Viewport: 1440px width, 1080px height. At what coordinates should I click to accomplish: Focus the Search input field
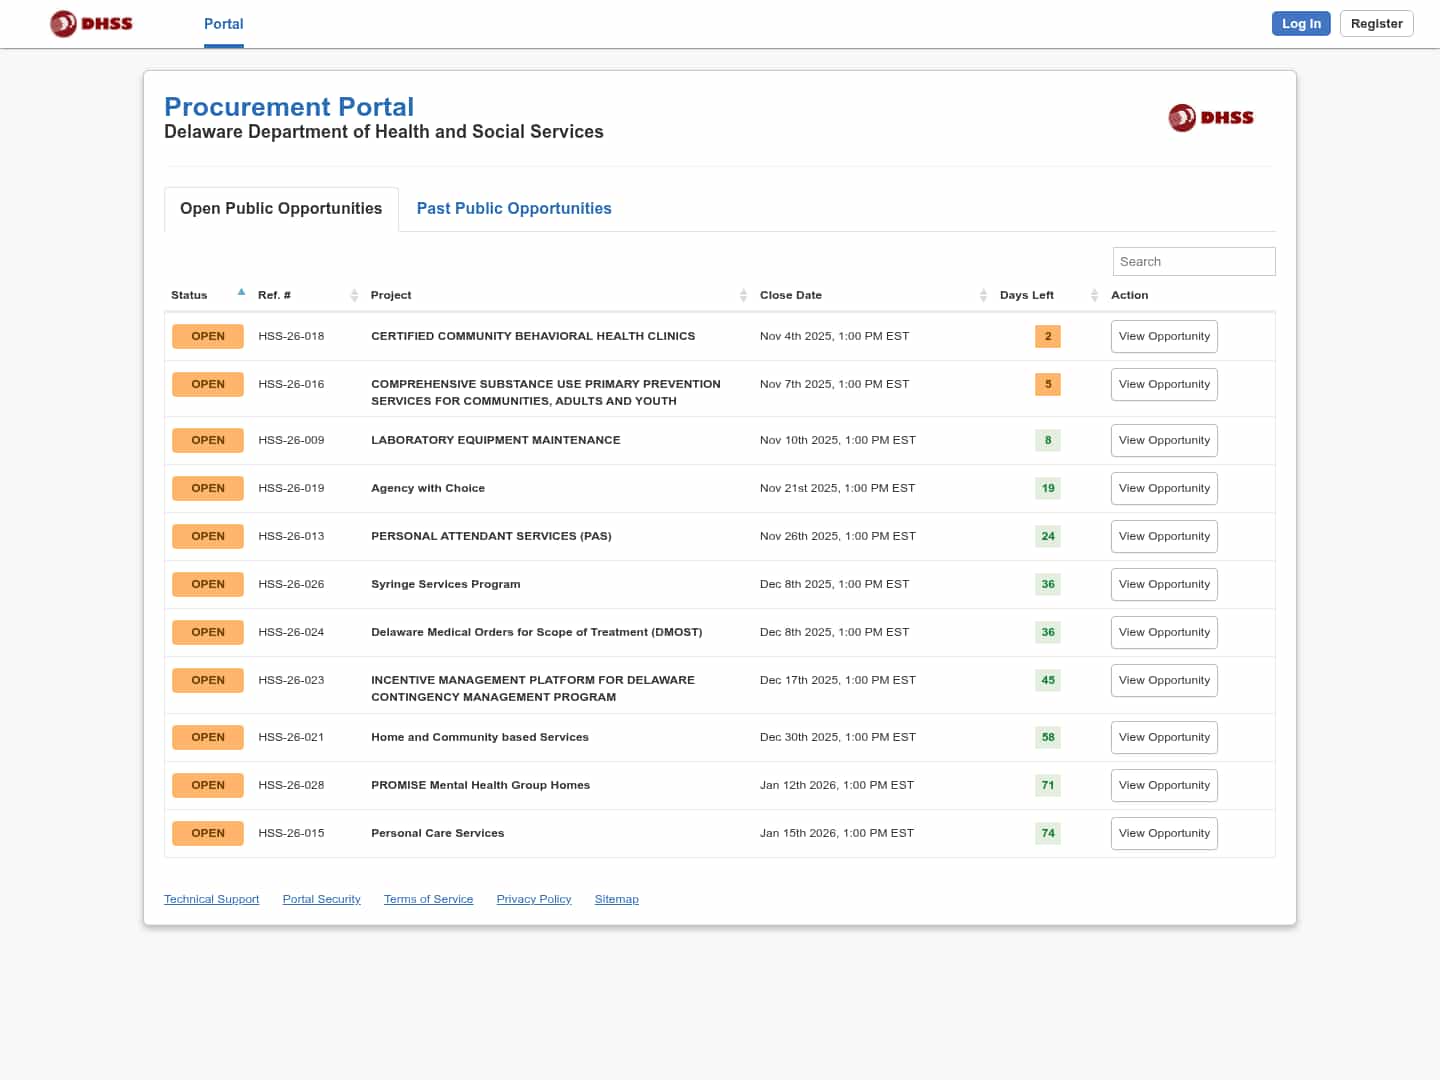point(1193,262)
